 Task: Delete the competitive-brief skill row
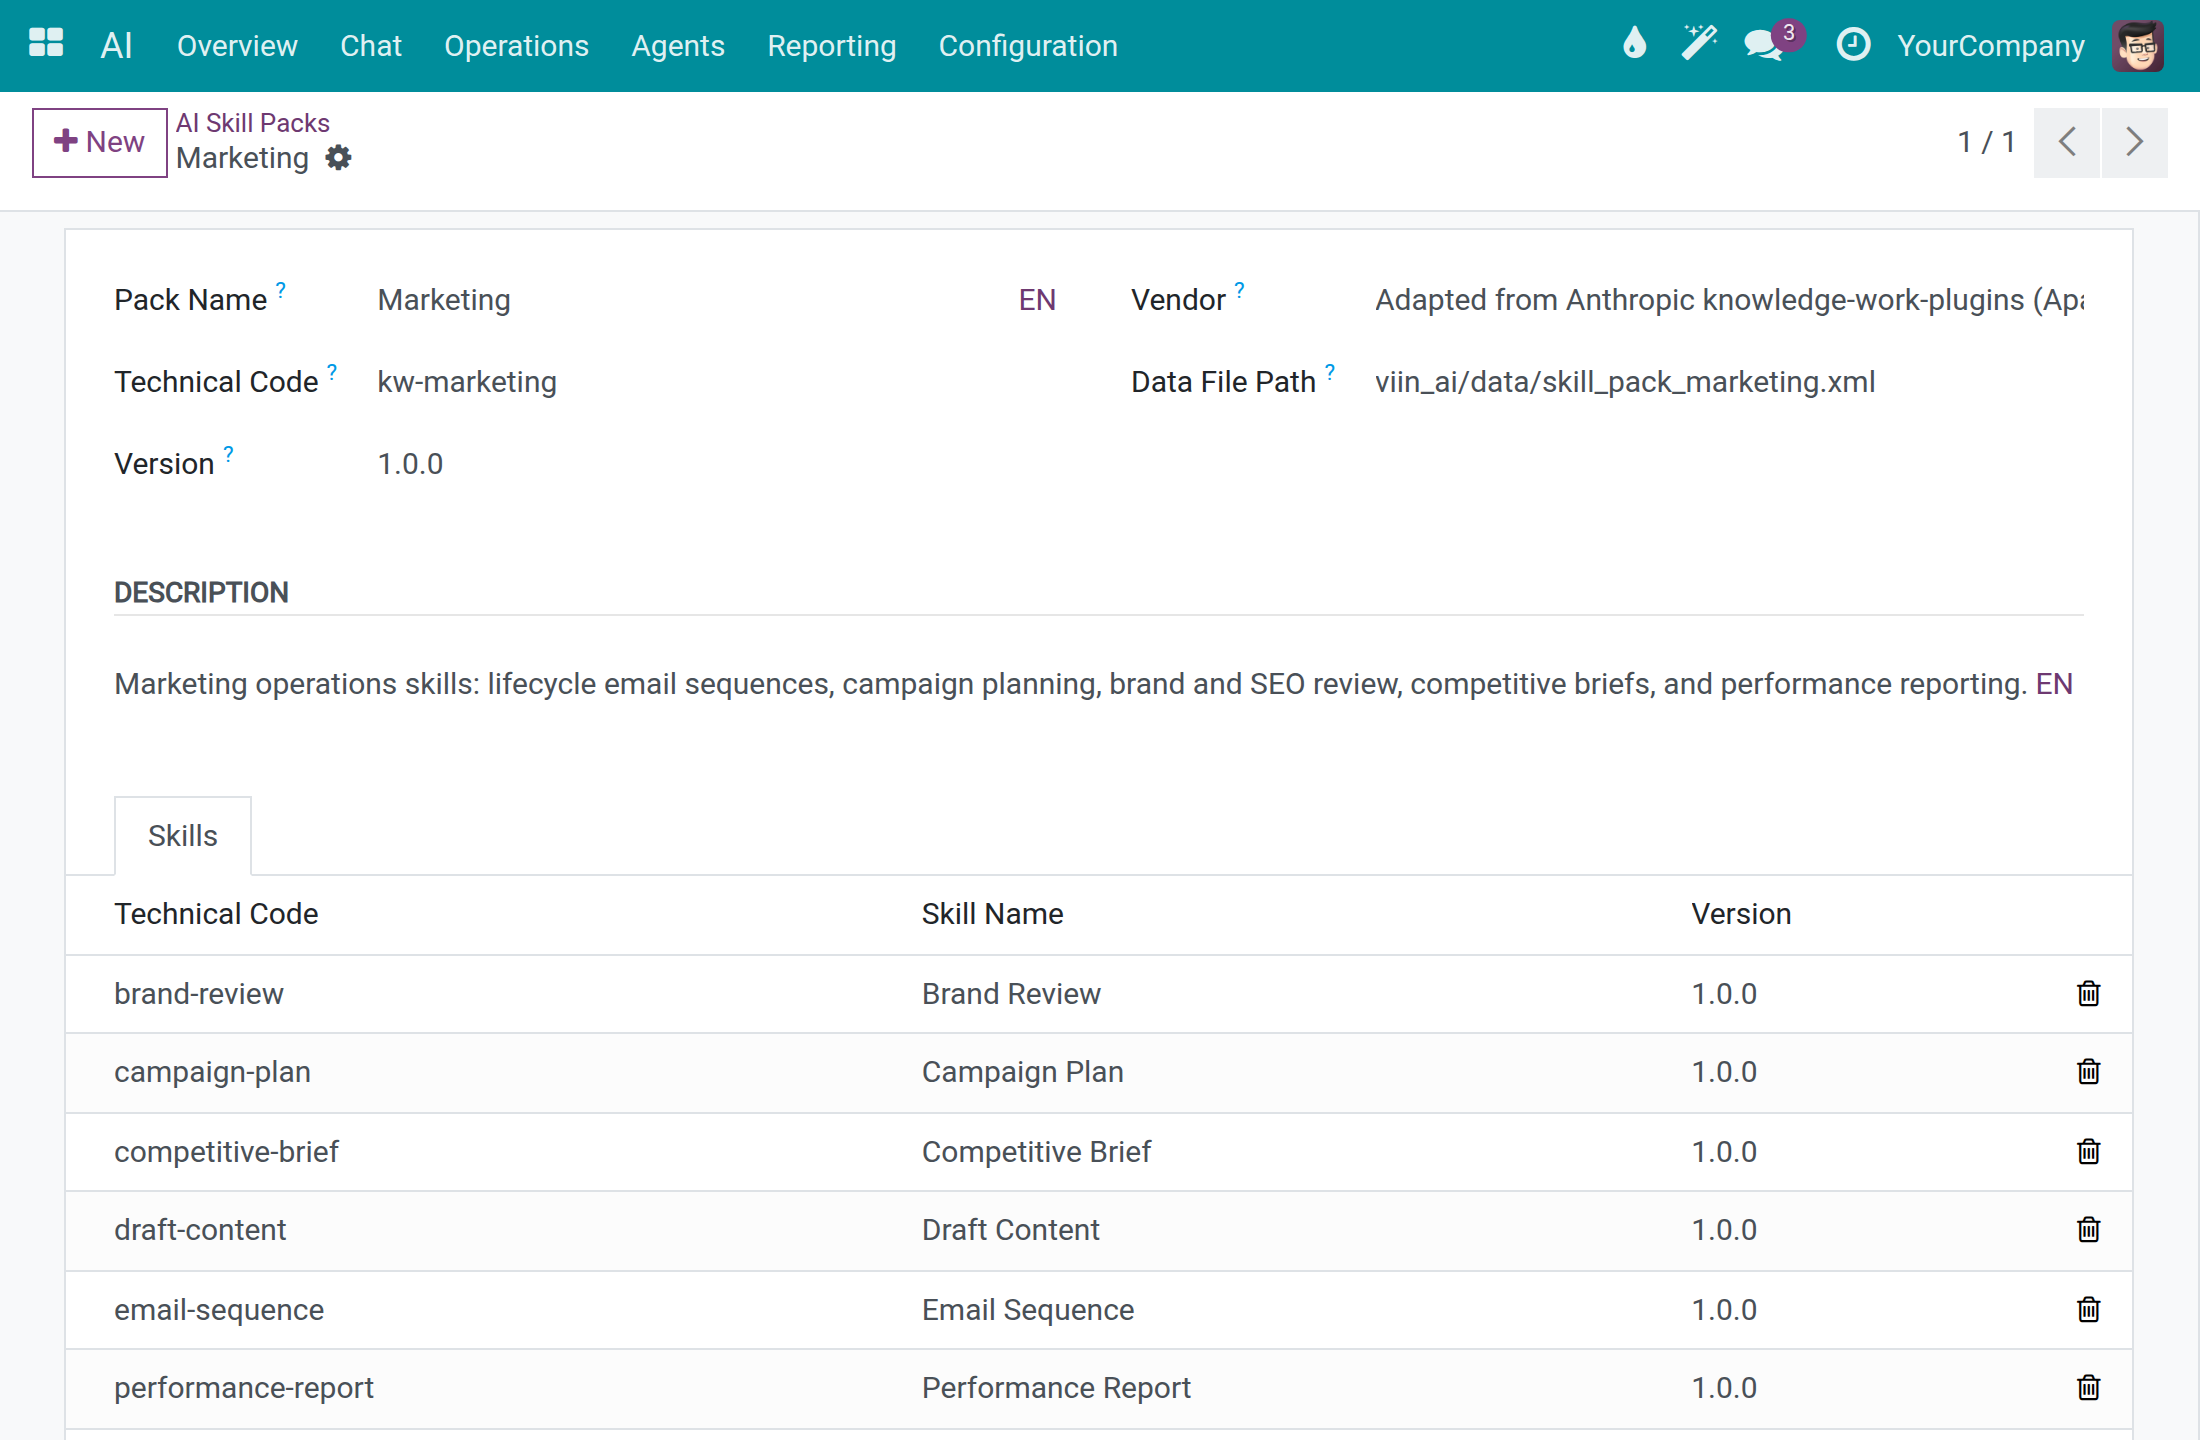(x=2088, y=1151)
